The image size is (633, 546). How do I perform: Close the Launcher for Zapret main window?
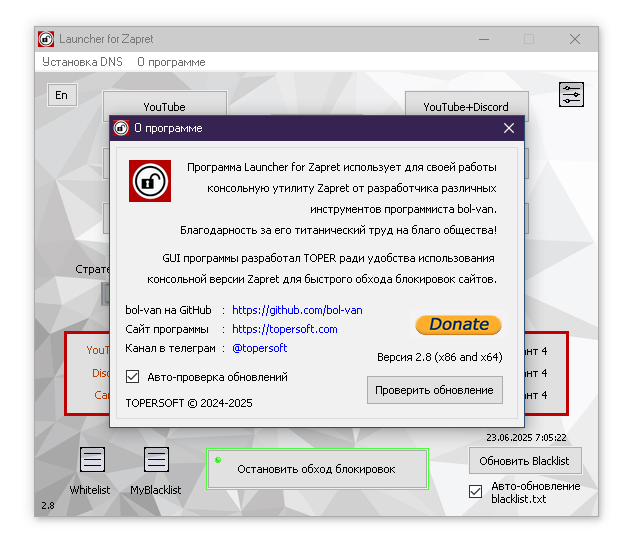tap(575, 39)
